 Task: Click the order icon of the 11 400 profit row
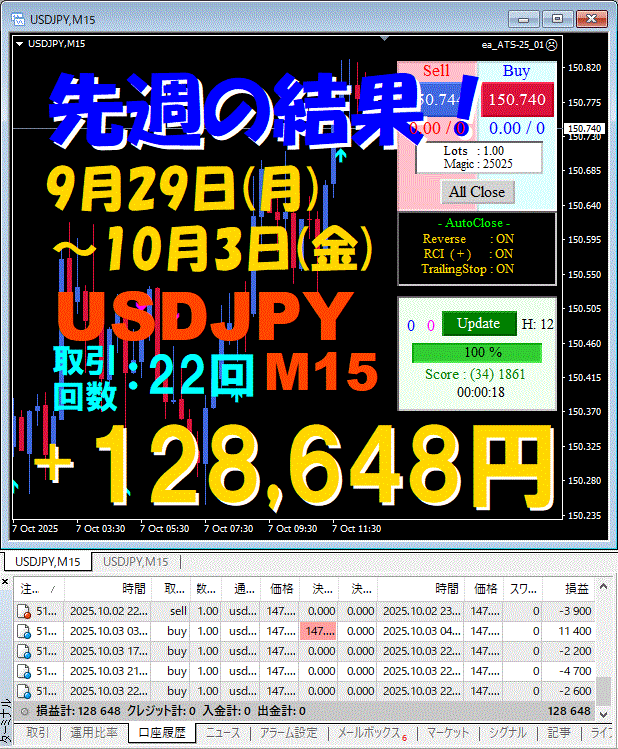(24, 631)
